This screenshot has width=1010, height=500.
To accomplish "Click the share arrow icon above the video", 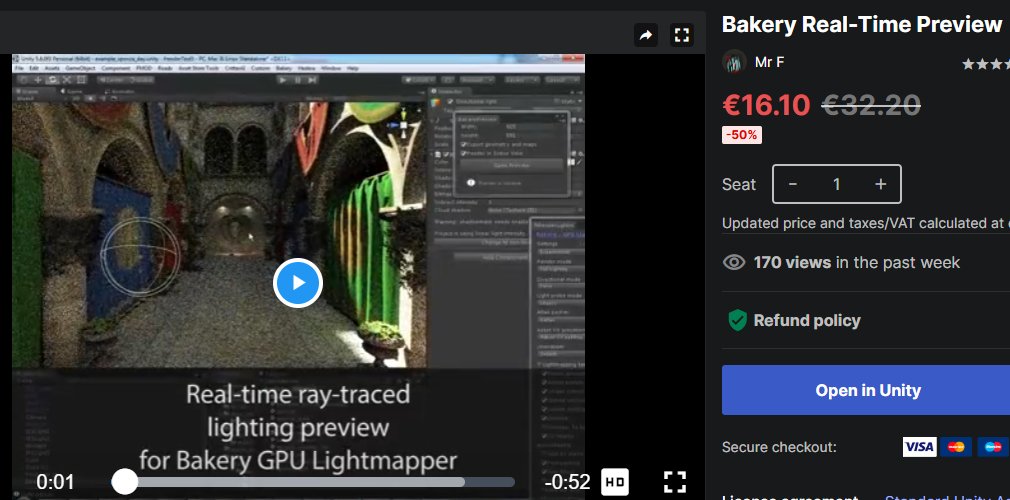I will (x=645, y=35).
